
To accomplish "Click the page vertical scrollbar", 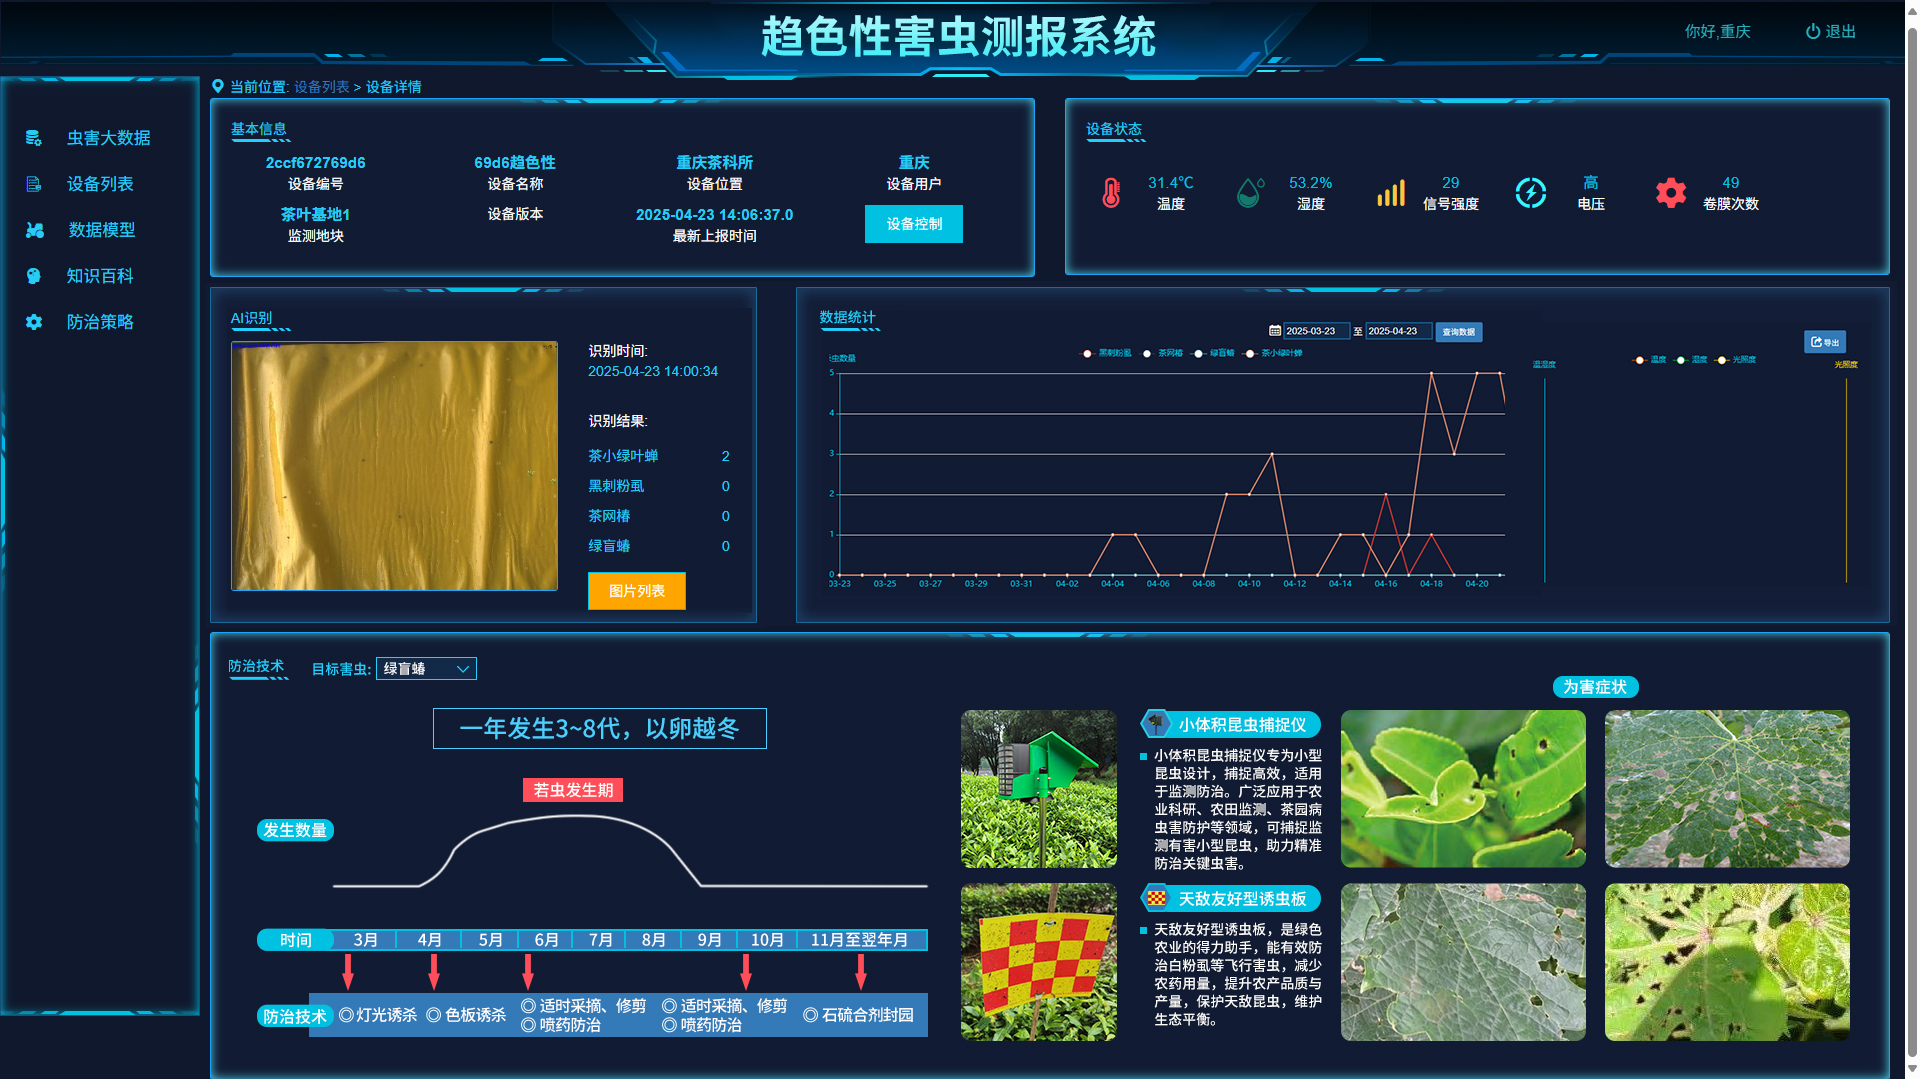I will (x=1912, y=540).
